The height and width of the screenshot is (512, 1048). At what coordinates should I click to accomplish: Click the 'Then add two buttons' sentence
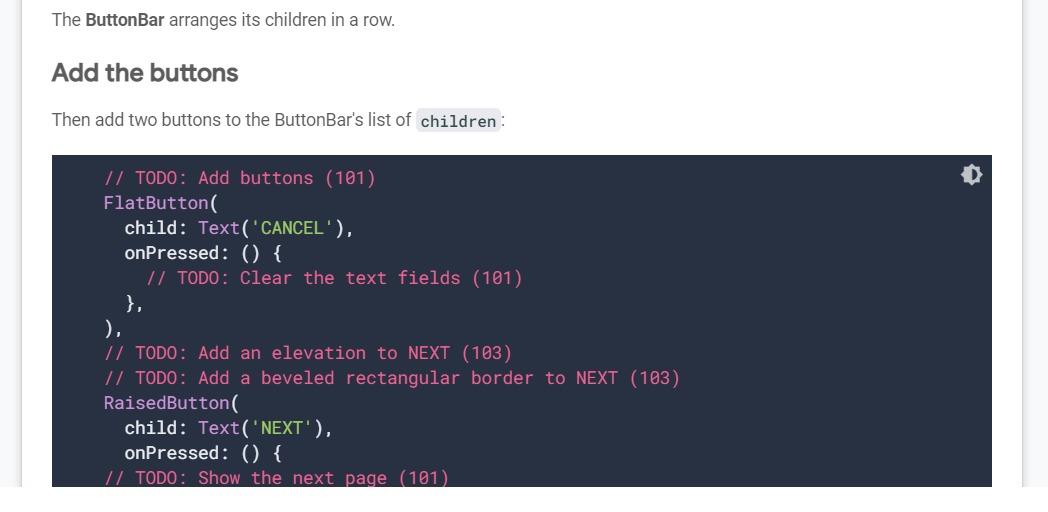tap(279, 120)
